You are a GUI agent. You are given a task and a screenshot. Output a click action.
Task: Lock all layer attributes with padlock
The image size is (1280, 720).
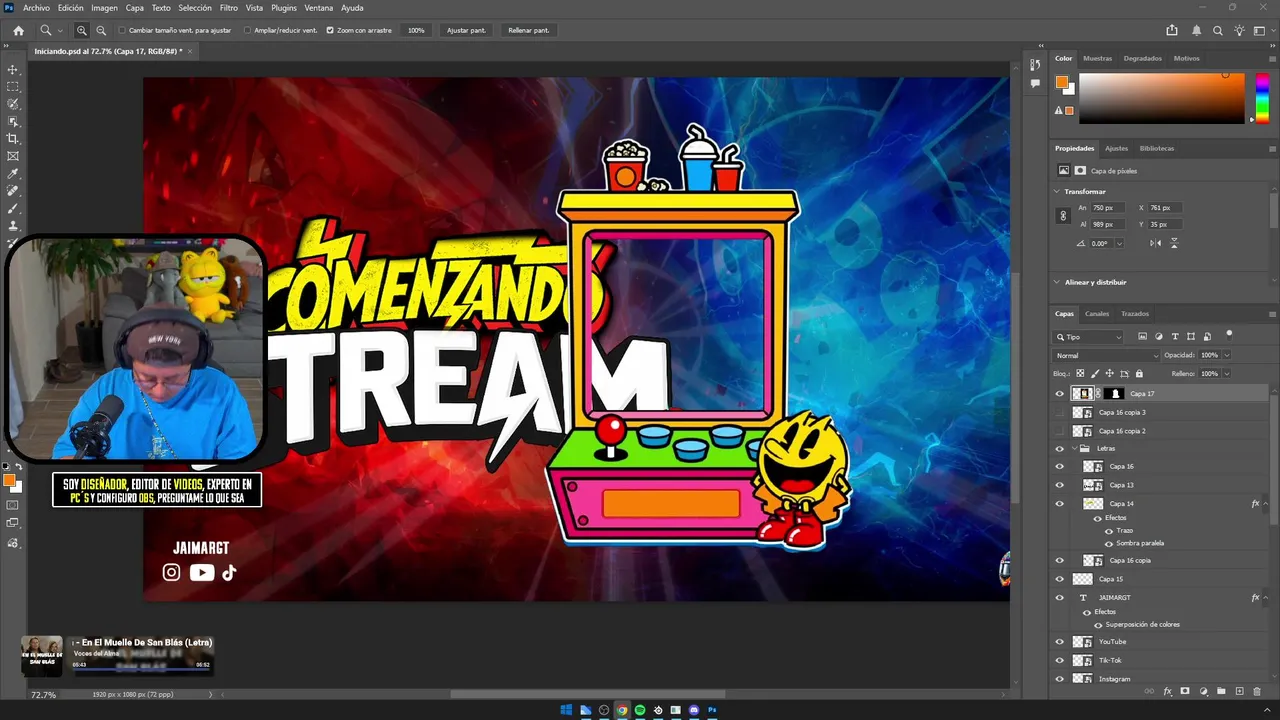(1139, 374)
